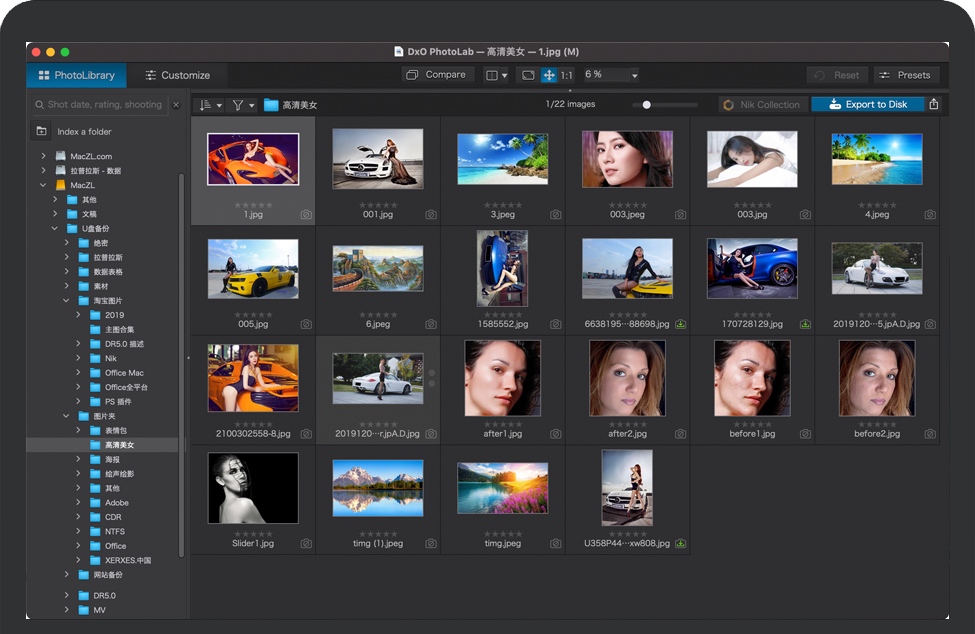Click the Presets button
Screen dimensions: 975x634
tap(908, 74)
